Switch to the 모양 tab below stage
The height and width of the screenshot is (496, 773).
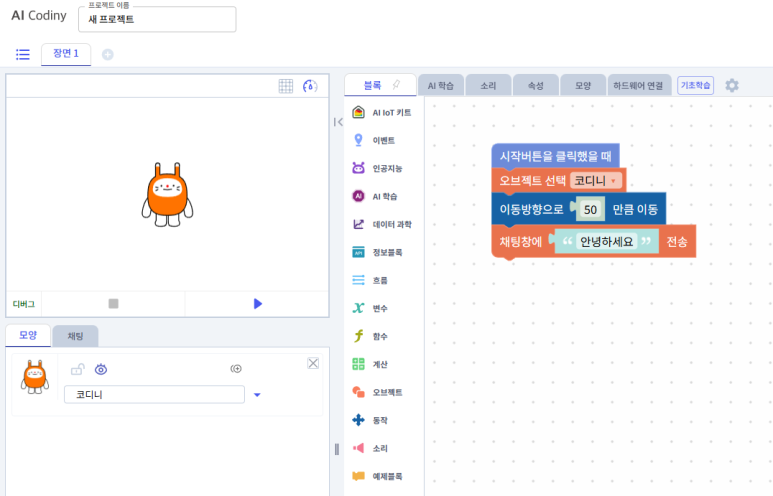point(28,335)
